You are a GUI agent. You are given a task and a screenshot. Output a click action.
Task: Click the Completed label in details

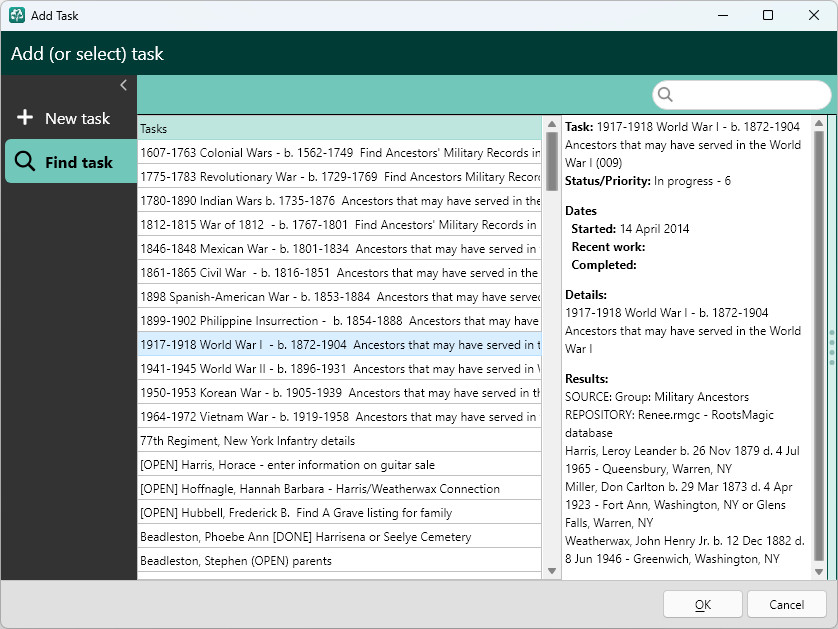604,265
